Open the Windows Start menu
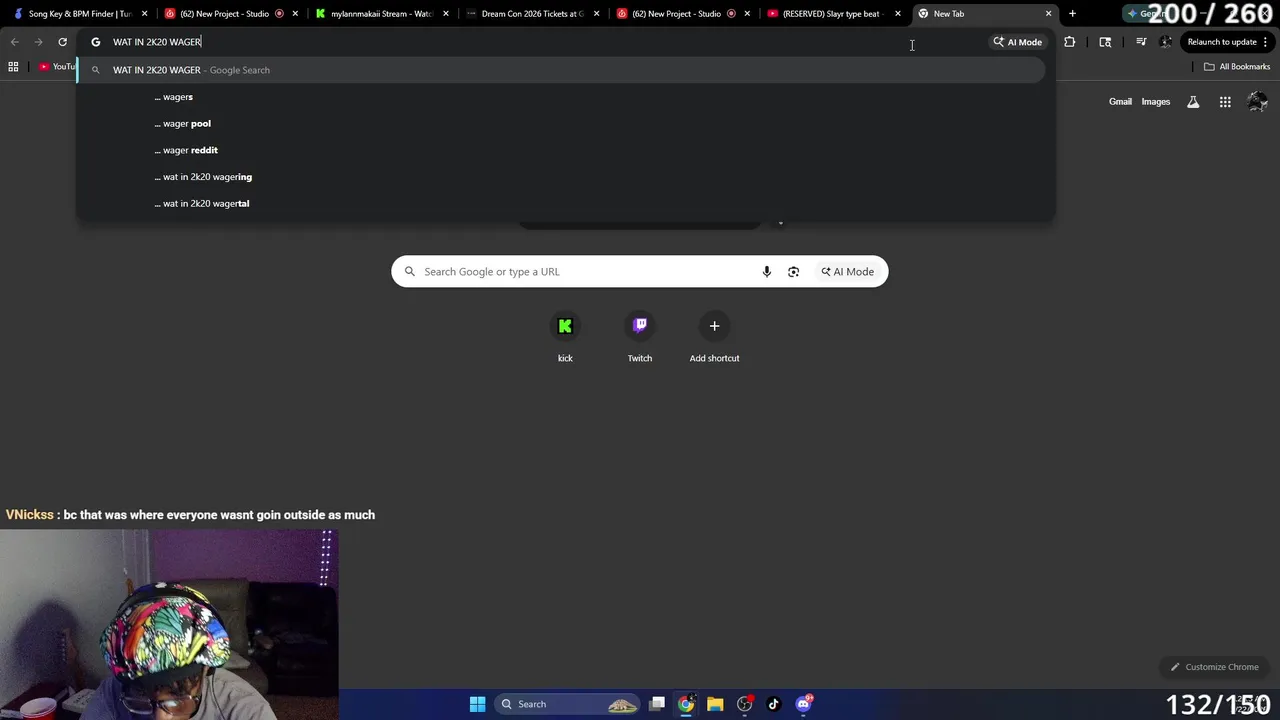1280x720 pixels. 478,704
